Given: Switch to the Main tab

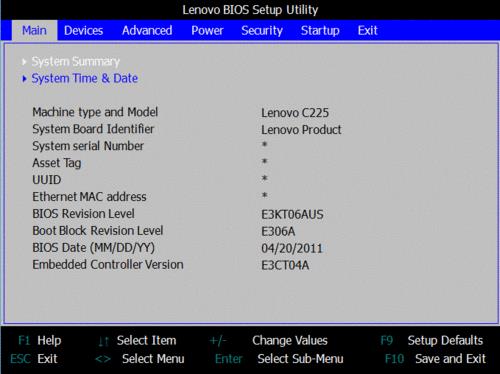Looking at the screenshot, I should [34, 30].
